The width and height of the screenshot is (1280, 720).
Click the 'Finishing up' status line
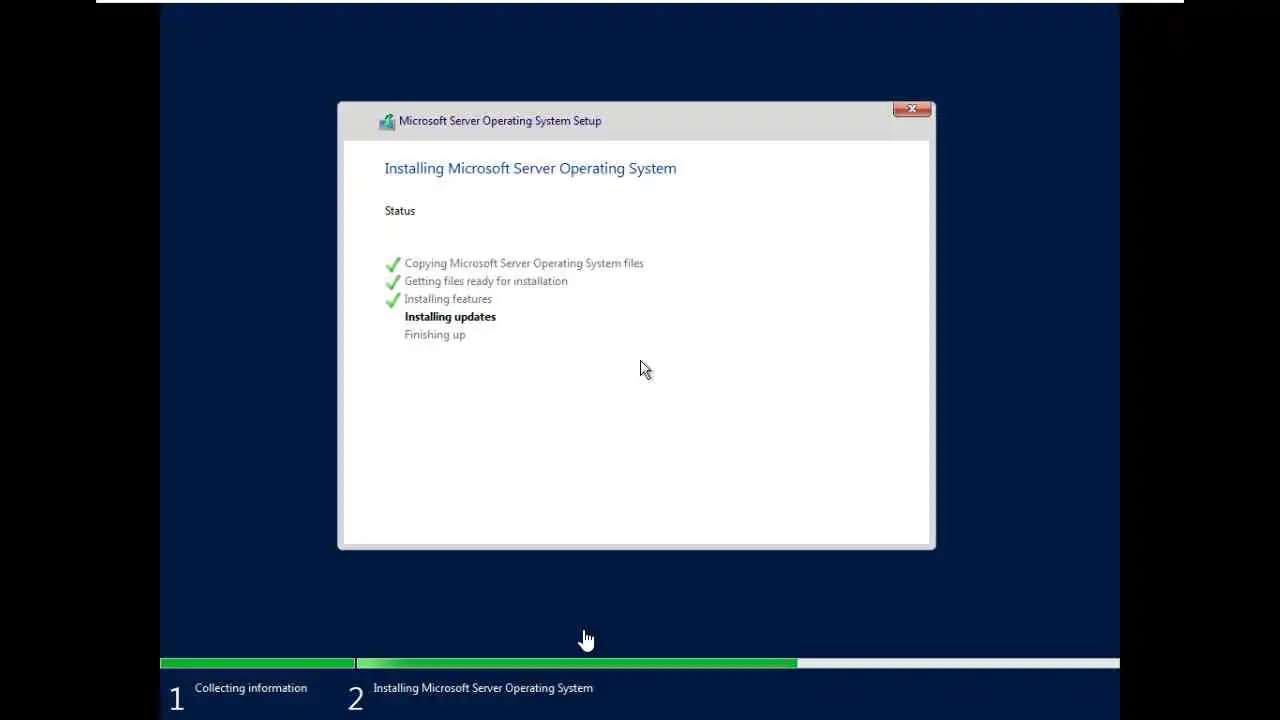[435, 335]
